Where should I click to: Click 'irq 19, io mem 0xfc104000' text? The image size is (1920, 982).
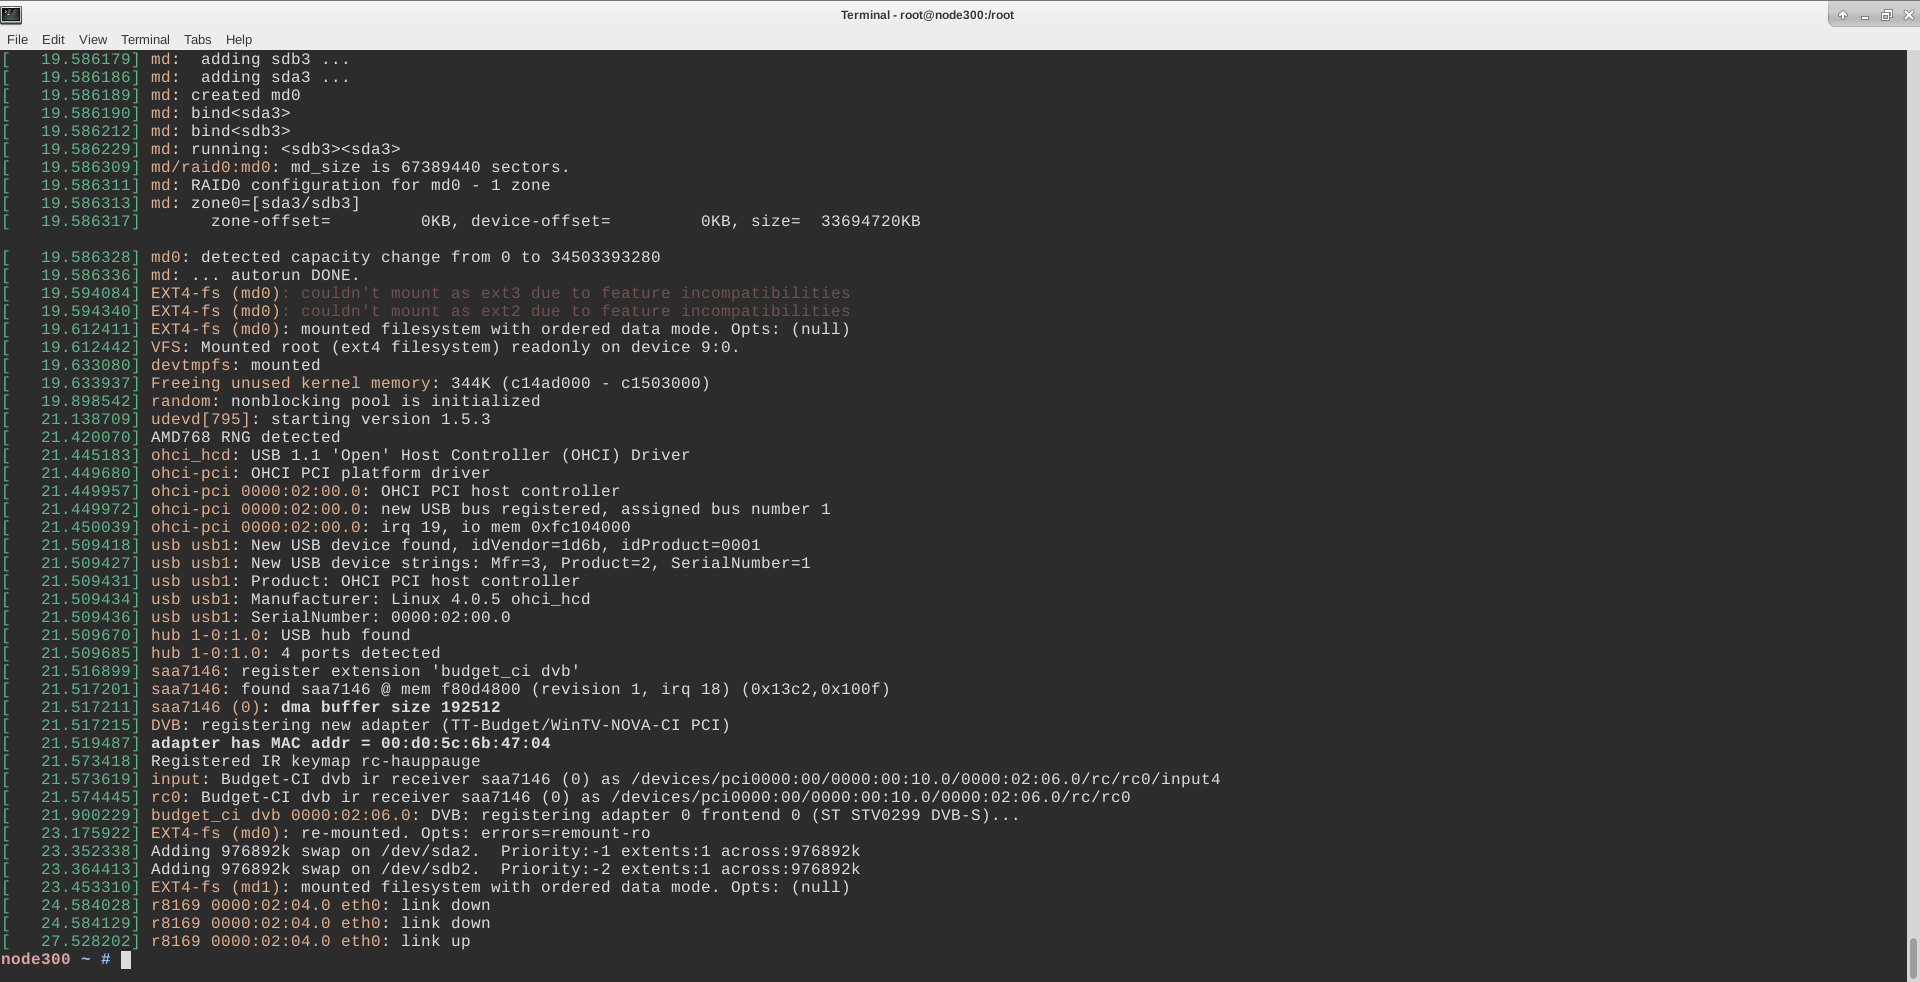505,527
